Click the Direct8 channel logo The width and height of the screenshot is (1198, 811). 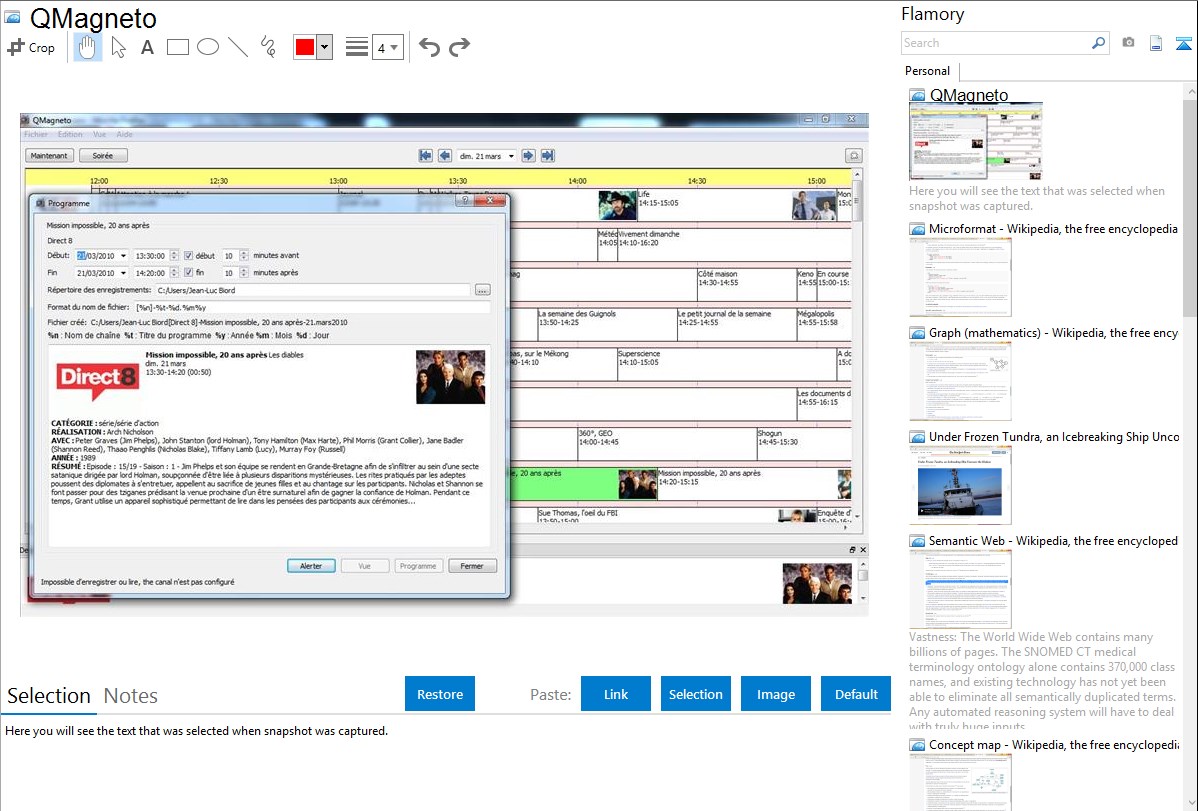pos(97,380)
